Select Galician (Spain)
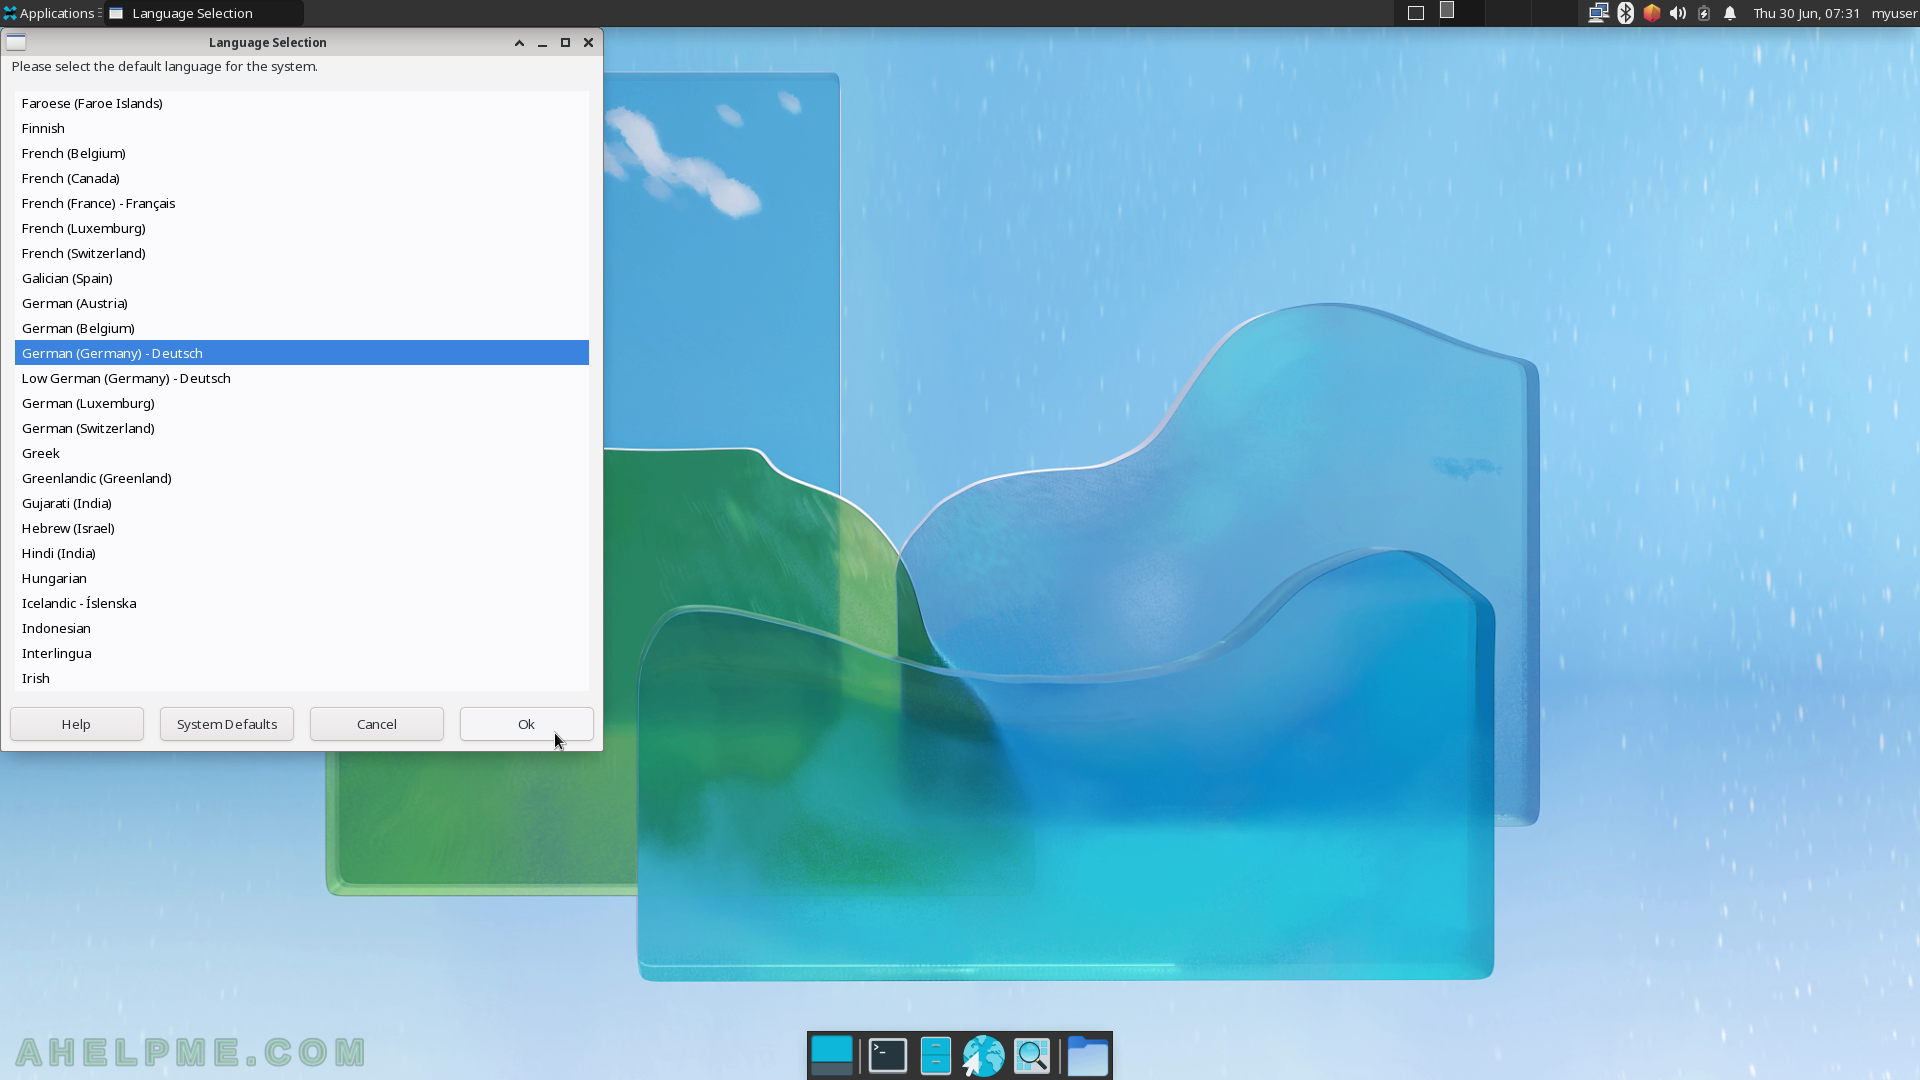1920x1080 pixels. coord(302,278)
